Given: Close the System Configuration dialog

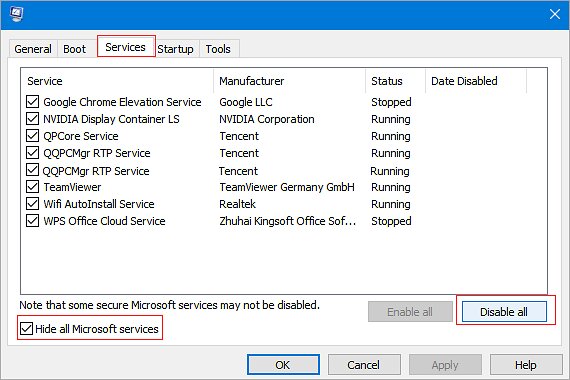Looking at the screenshot, I should (555, 14).
